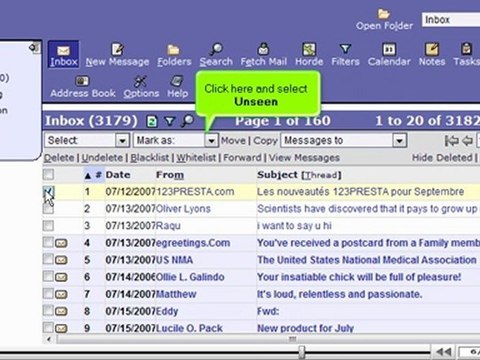Click the filter funnel icon beside the Inbox title
Image resolution: width=480 pixels, height=360 pixels.
coord(170,121)
